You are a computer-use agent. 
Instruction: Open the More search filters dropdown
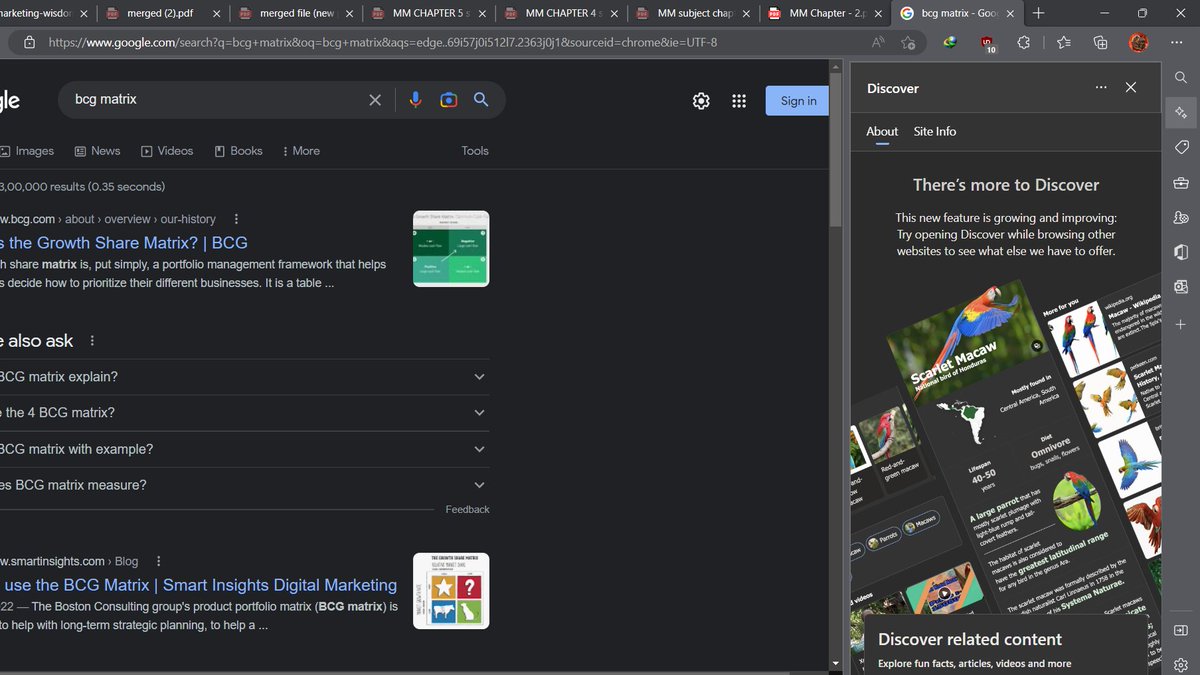[x=301, y=151]
